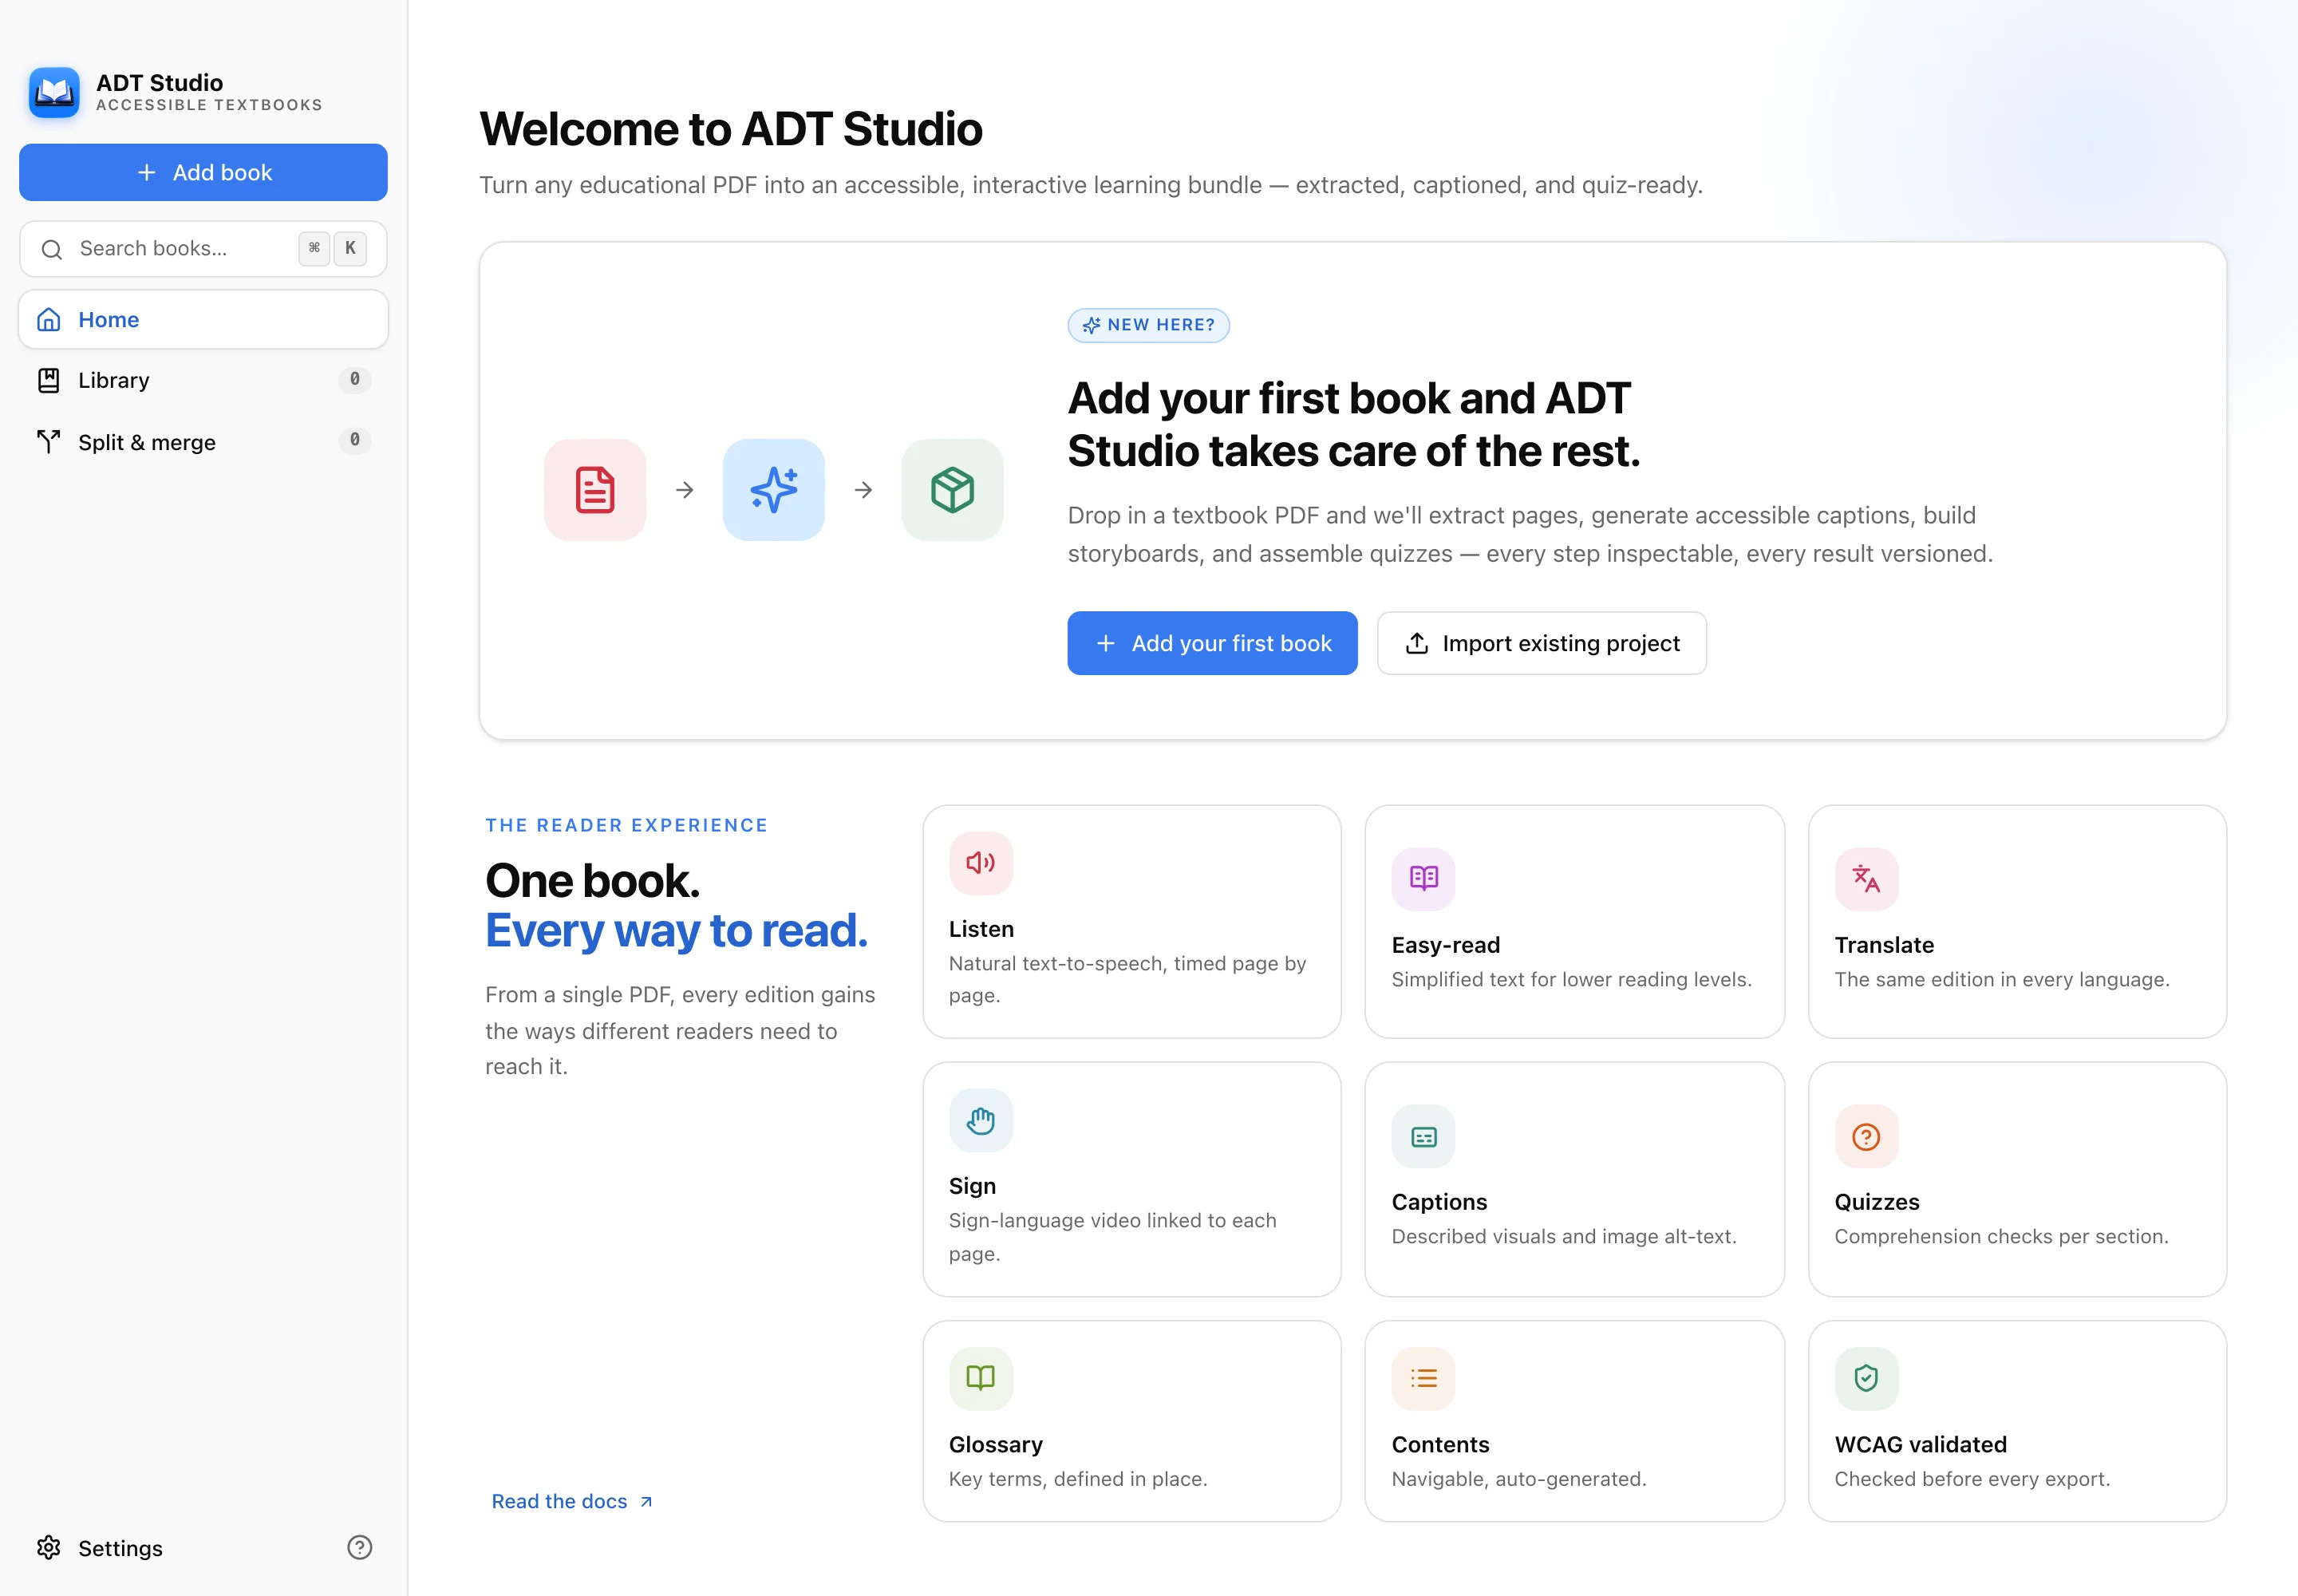Click the blue sparkle processing icon

(774, 490)
